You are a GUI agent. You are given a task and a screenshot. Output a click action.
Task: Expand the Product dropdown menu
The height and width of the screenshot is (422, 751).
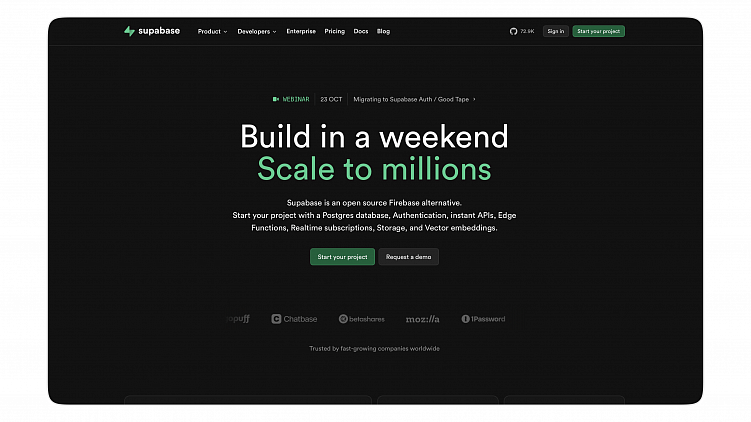[212, 32]
